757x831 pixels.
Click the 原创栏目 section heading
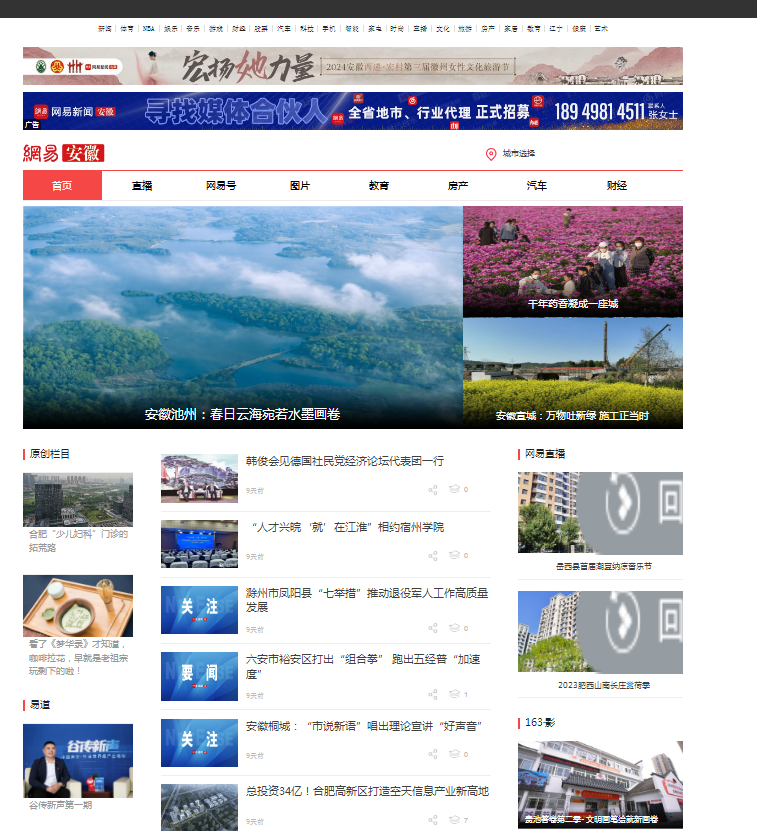49,454
